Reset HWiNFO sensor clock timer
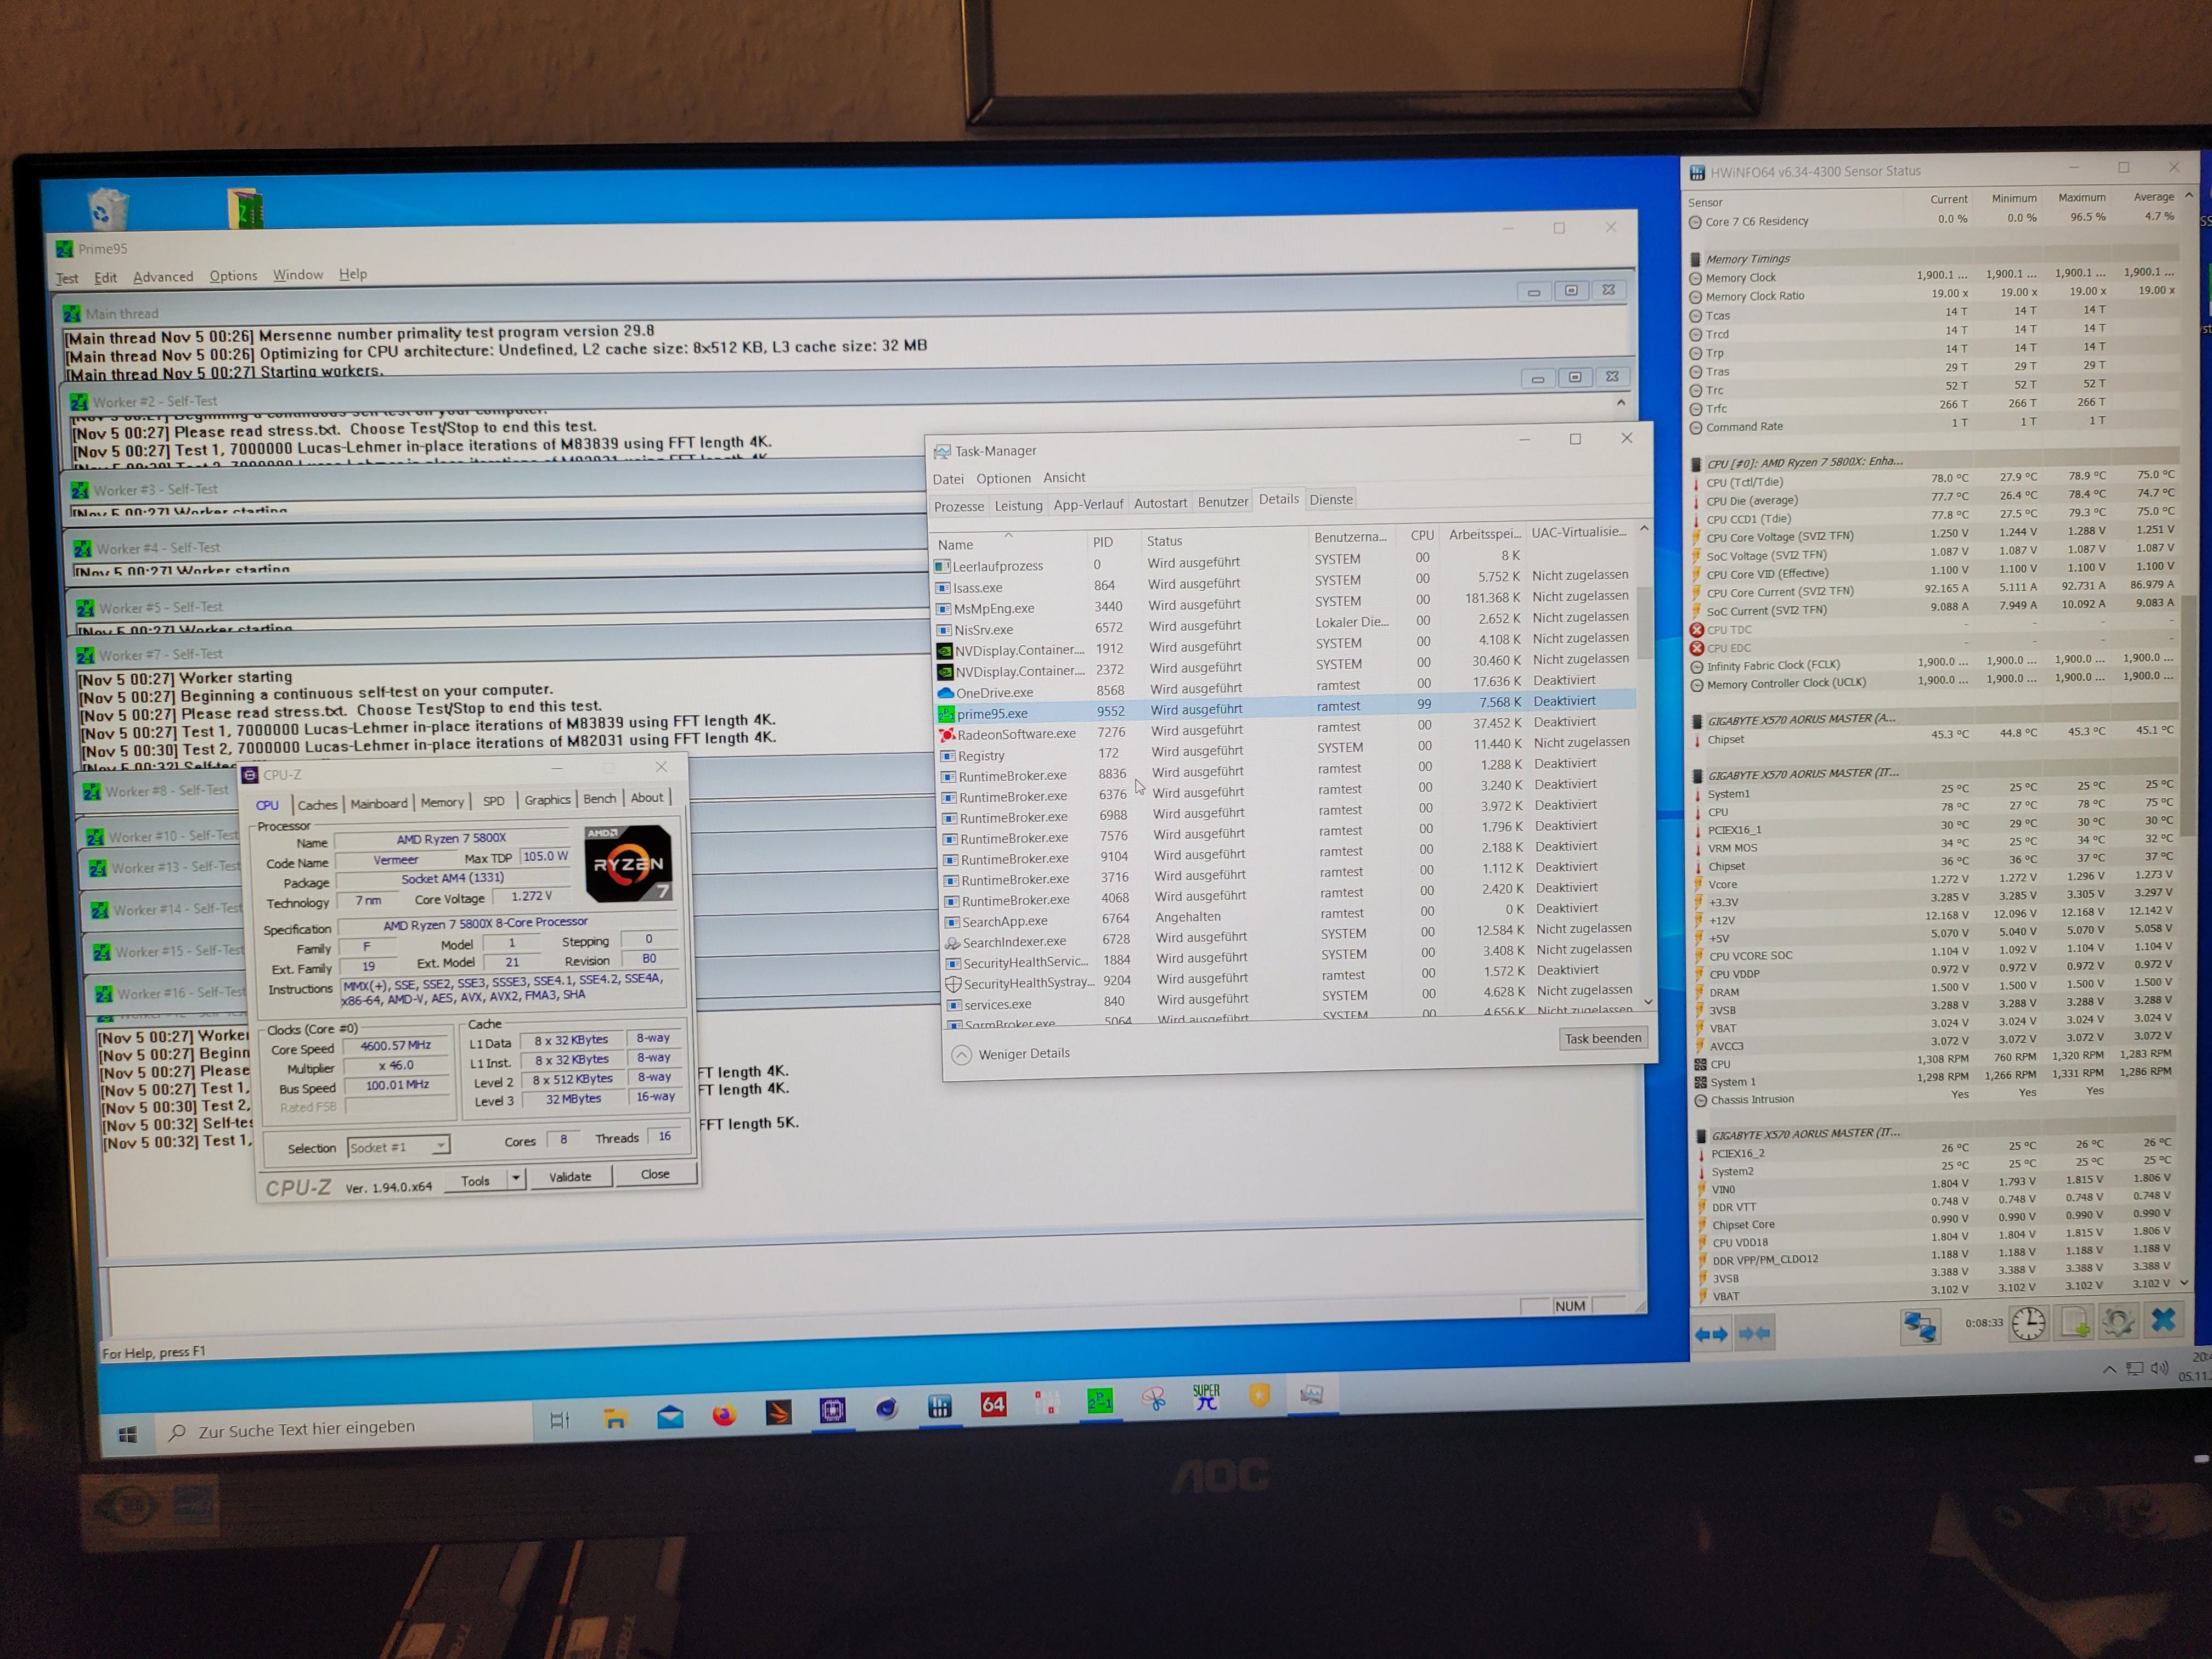This screenshot has width=2212, height=1659. point(2027,1324)
